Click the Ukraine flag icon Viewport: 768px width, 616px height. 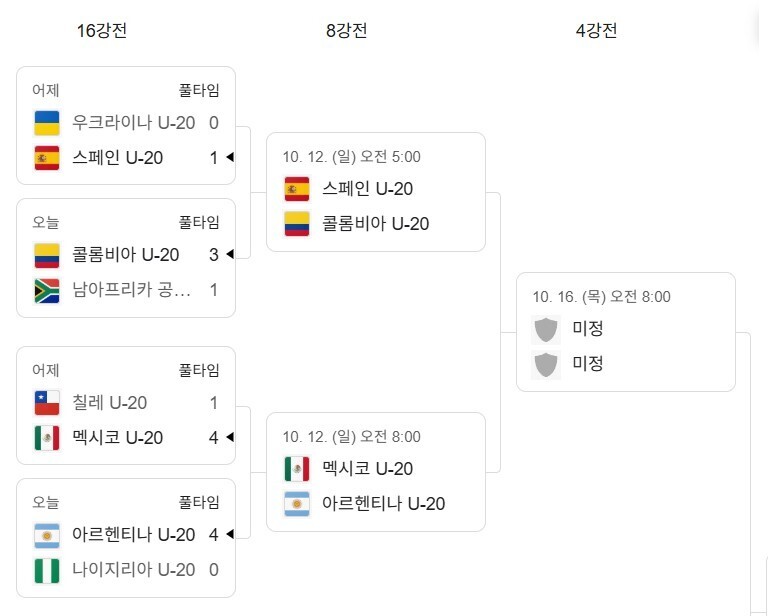tap(46, 123)
